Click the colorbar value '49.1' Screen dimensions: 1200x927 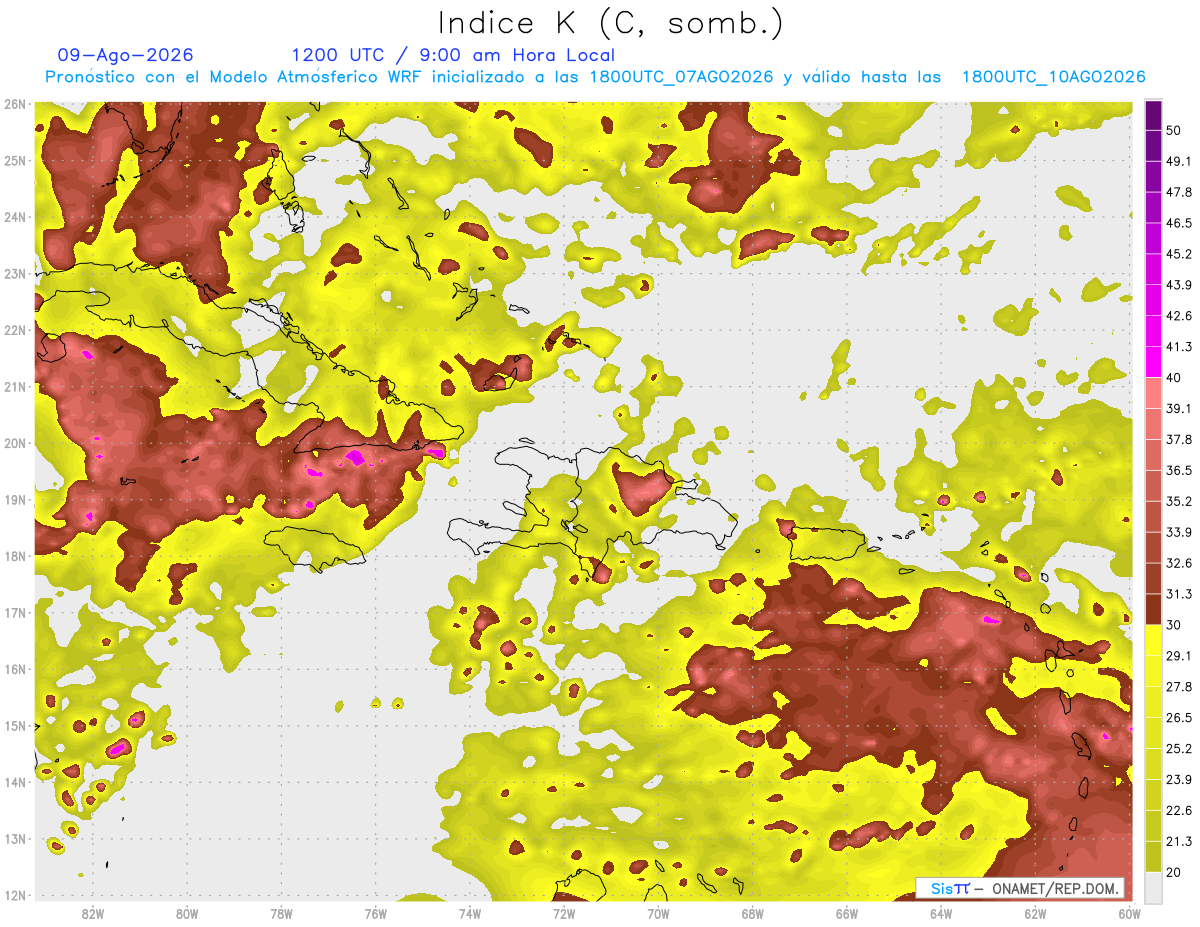(1179, 161)
